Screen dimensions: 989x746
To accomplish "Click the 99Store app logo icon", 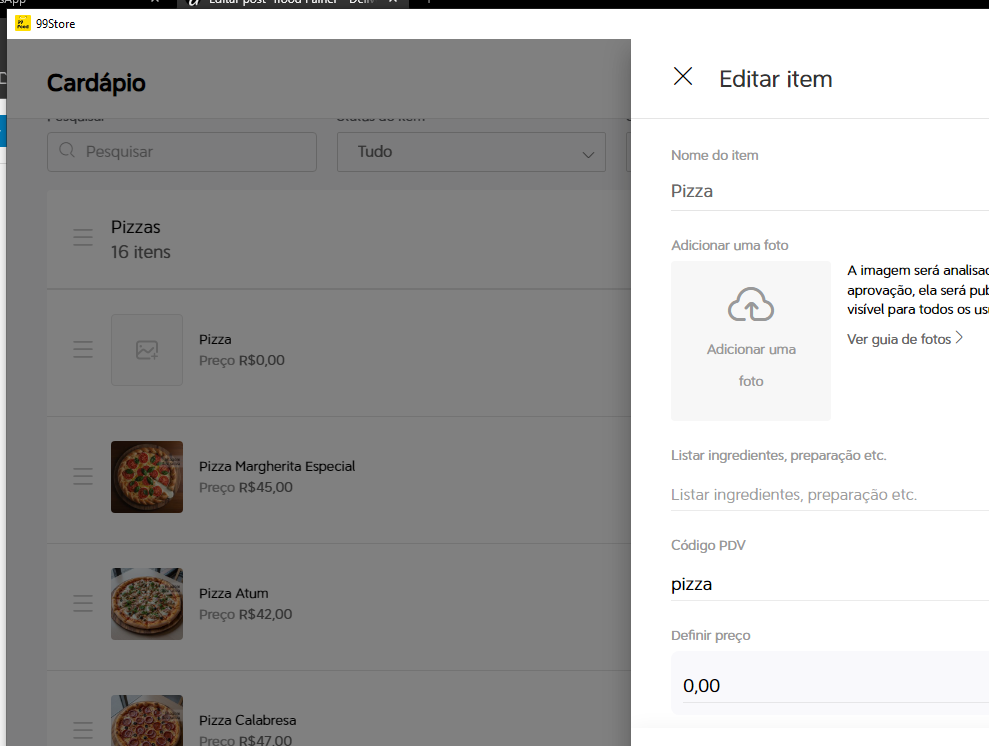I will (23, 24).
